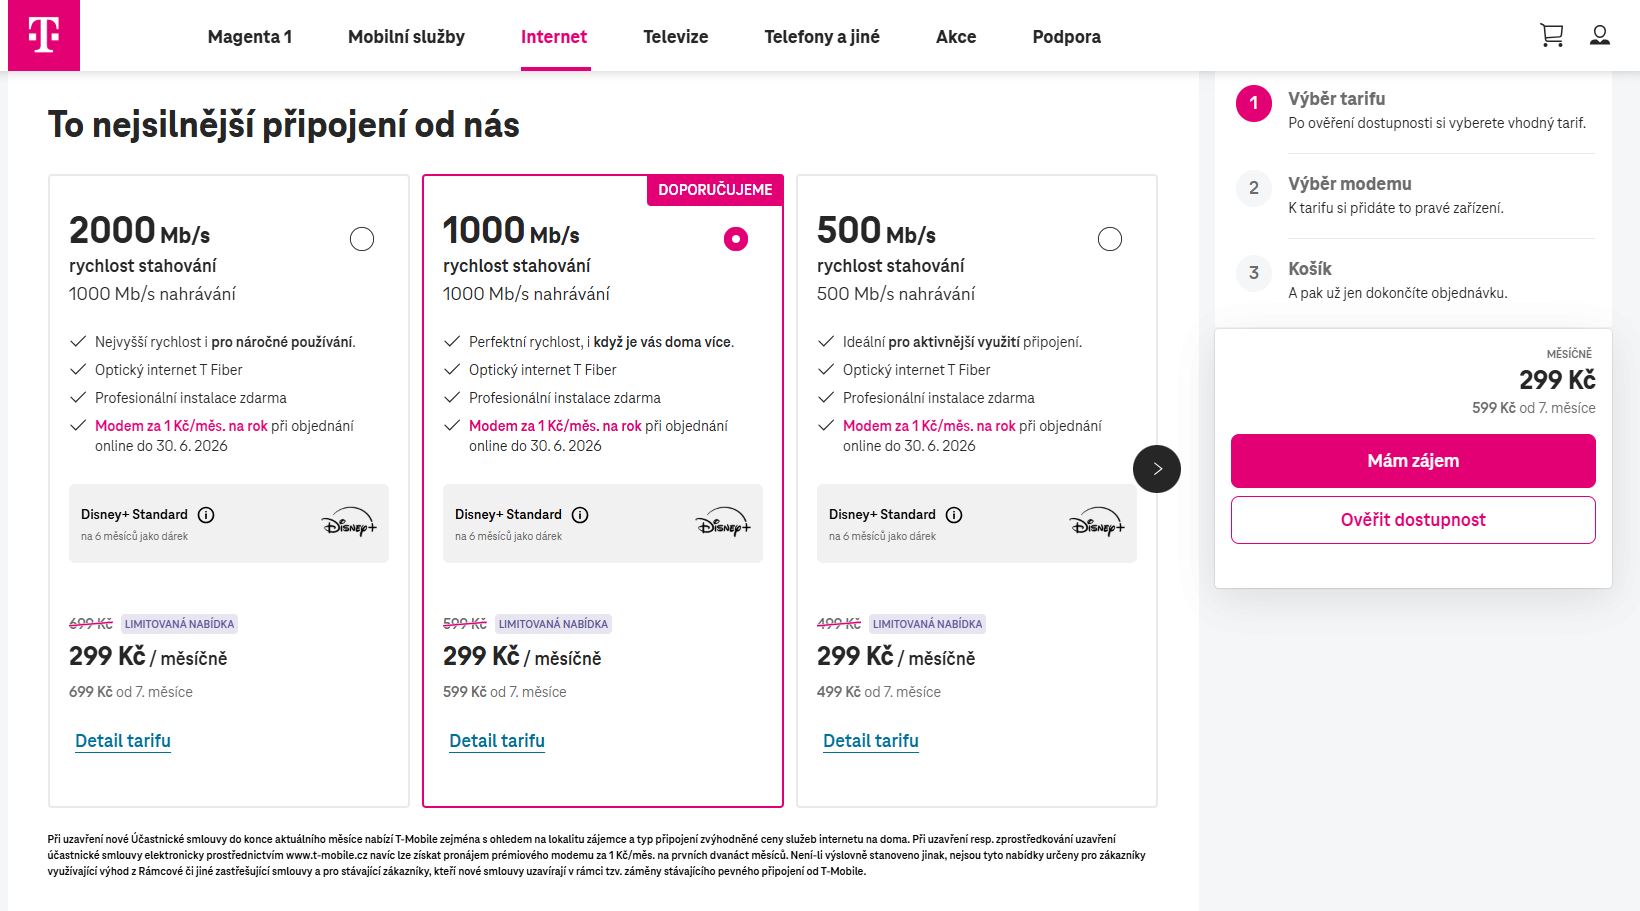Open the shopping cart icon
Image resolution: width=1640 pixels, height=911 pixels.
click(x=1551, y=36)
